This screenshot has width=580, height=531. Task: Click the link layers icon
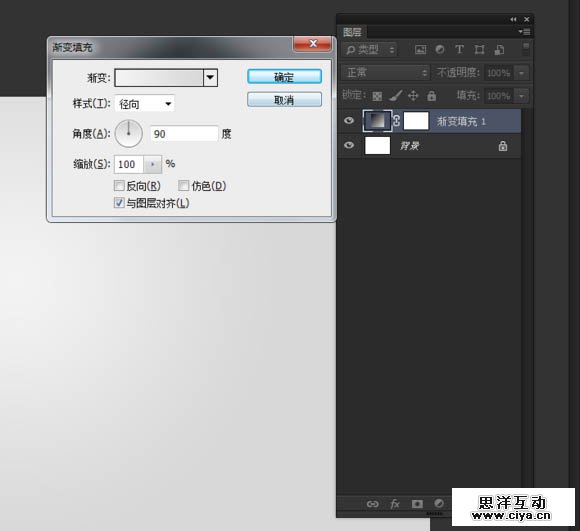[372, 504]
